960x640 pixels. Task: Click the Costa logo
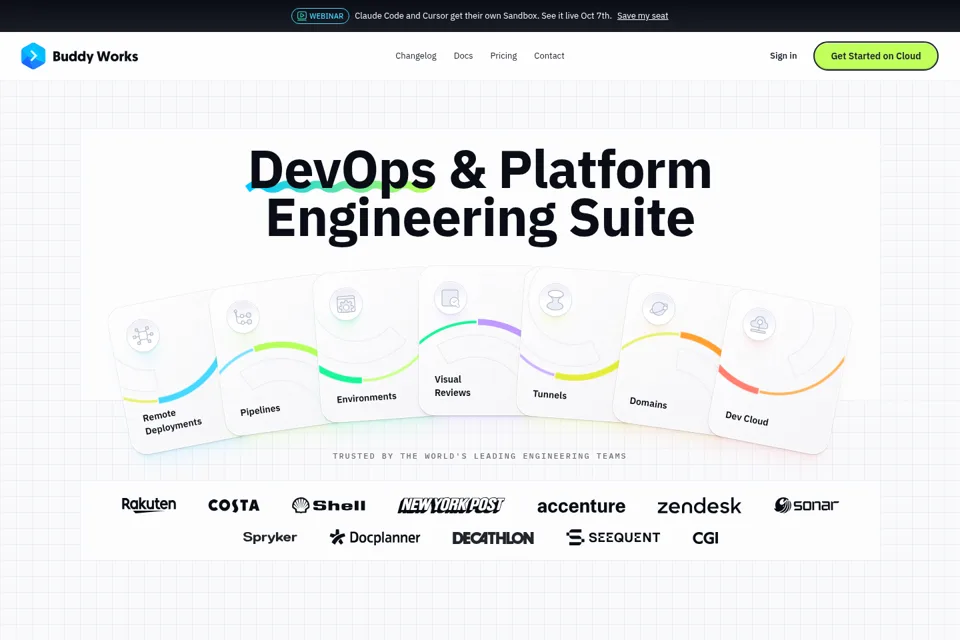(x=234, y=505)
